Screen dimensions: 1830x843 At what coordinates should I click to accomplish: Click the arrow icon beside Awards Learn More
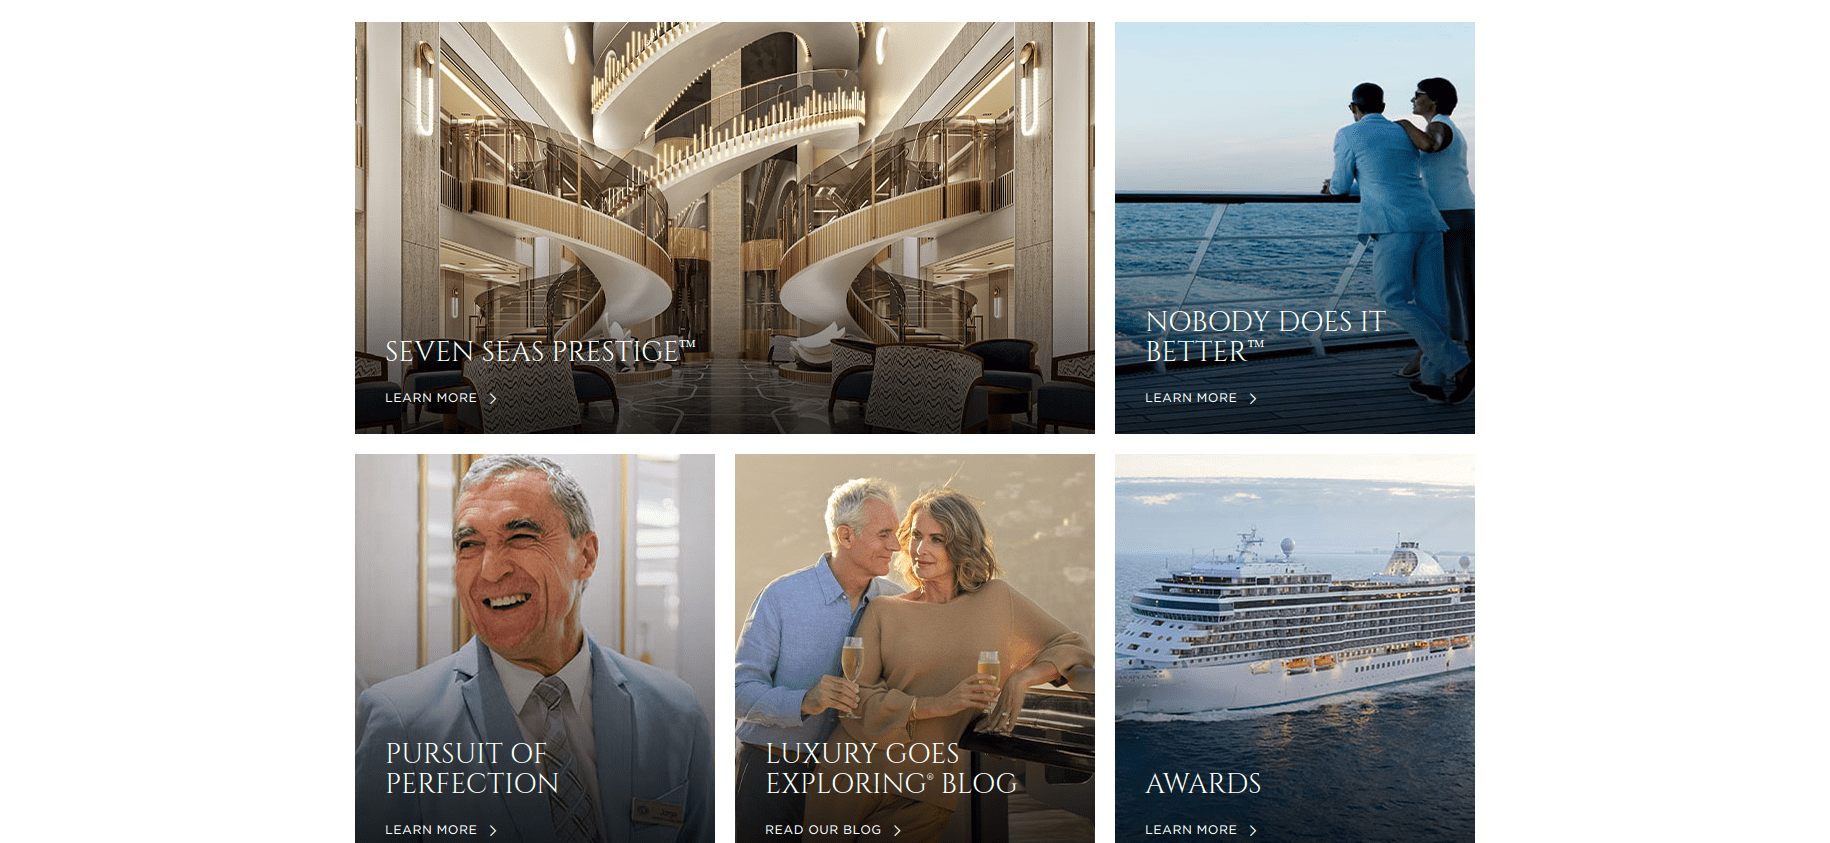tap(1253, 830)
